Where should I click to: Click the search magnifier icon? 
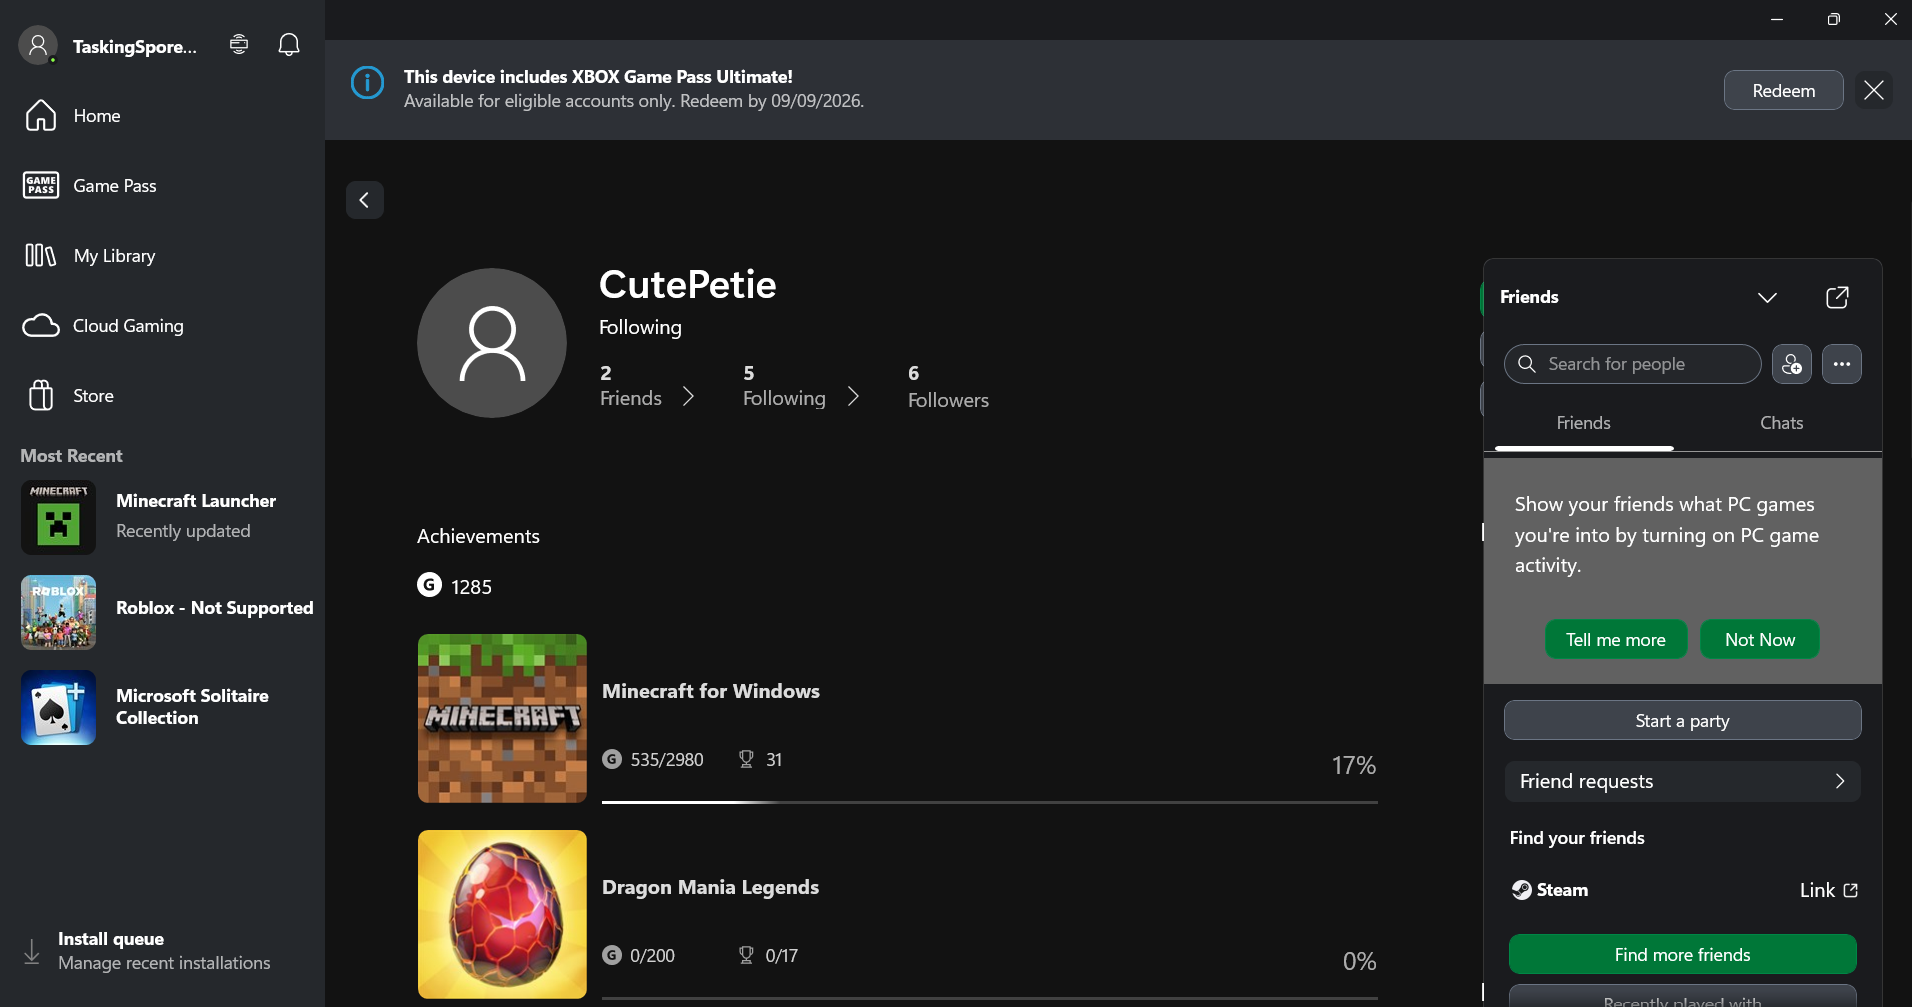tap(1527, 364)
